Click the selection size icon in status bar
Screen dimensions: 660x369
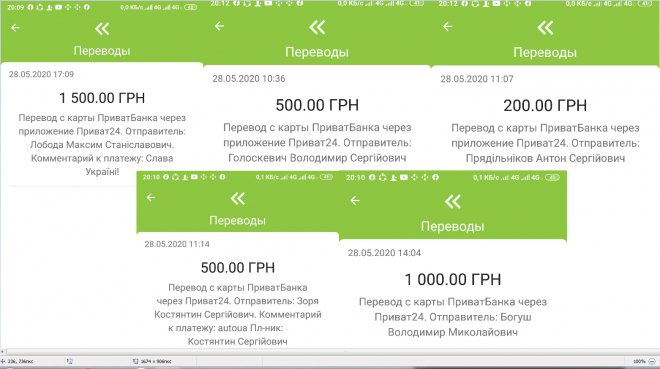[69, 361]
